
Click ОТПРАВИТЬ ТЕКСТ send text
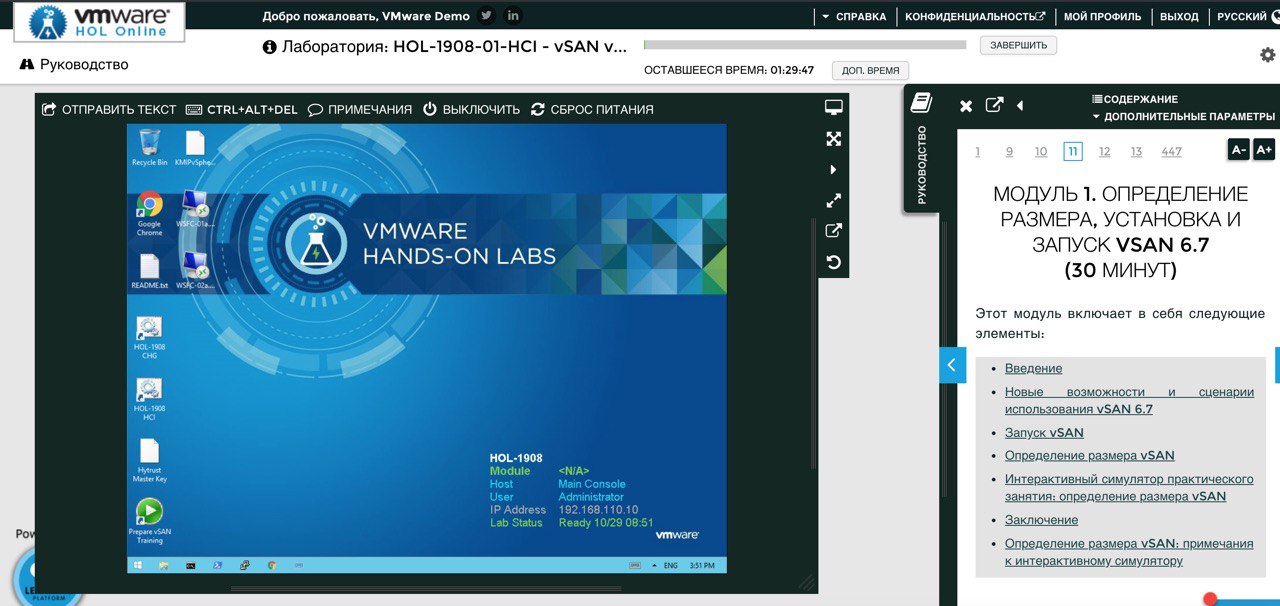click(x=108, y=109)
